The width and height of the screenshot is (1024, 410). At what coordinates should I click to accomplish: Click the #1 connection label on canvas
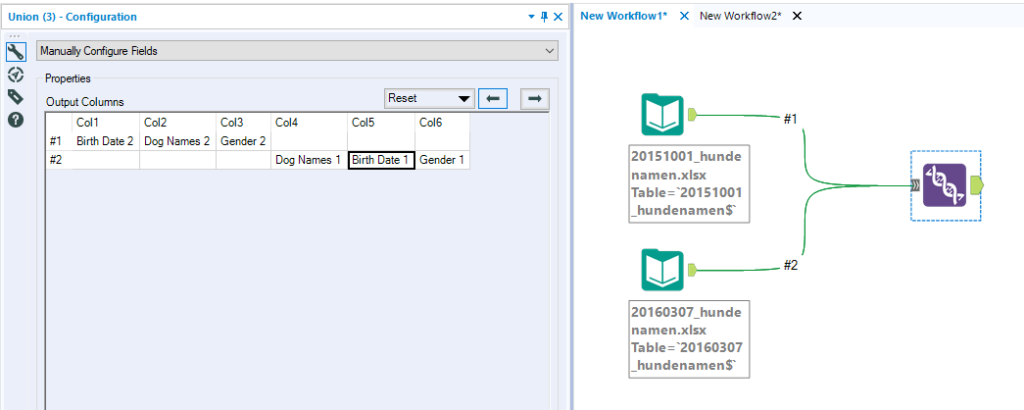791,118
